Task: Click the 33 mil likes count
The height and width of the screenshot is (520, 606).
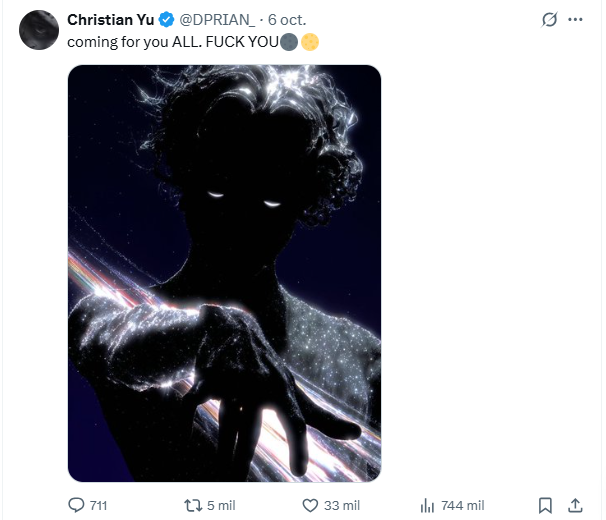Action: coord(338,506)
